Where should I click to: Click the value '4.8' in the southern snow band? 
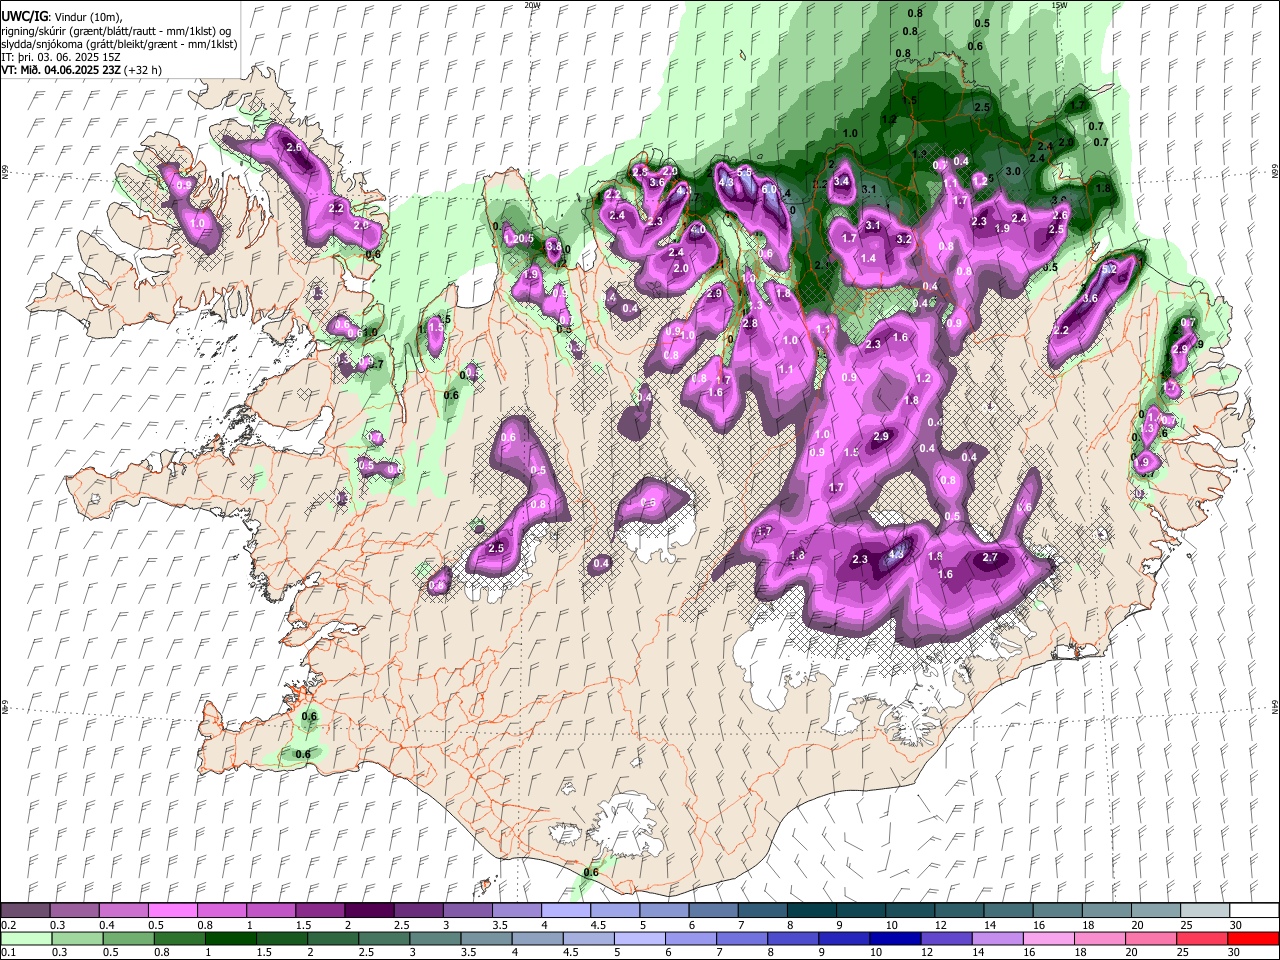pyautogui.click(x=897, y=553)
